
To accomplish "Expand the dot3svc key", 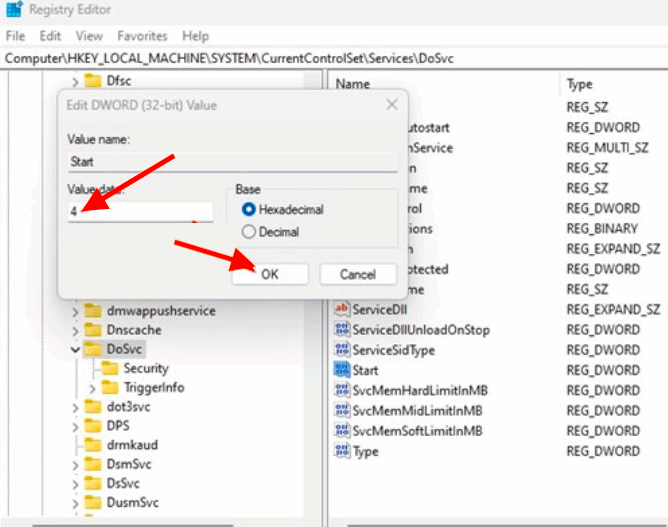I will 75,407.
